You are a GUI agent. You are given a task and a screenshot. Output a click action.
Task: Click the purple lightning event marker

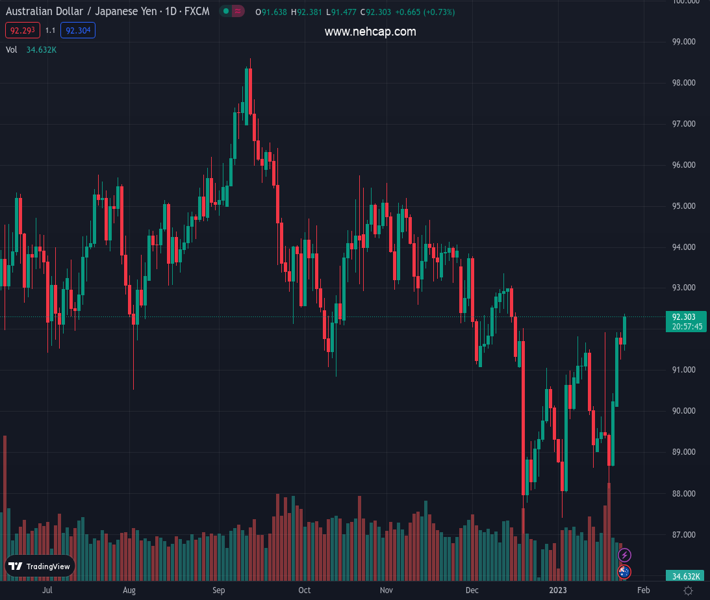(x=625, y=555)
